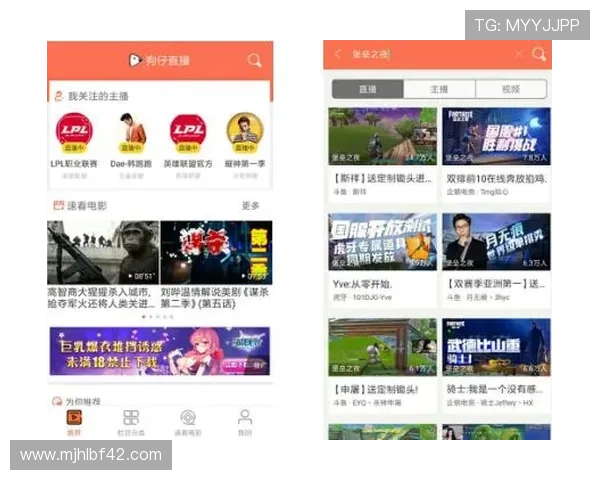This screenshot has height=480, width=600.
Task: Tap the search icon in left app header
Action: click(x=254, y=60)
